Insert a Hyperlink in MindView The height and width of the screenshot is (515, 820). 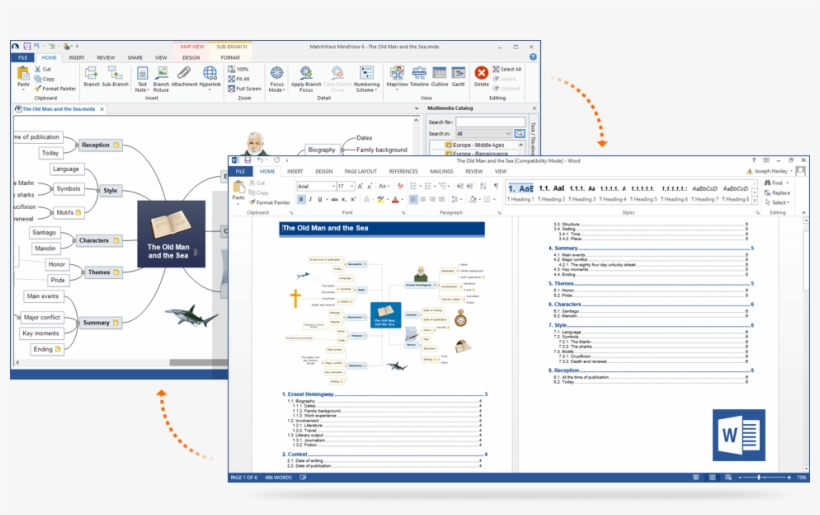point(210,77)
